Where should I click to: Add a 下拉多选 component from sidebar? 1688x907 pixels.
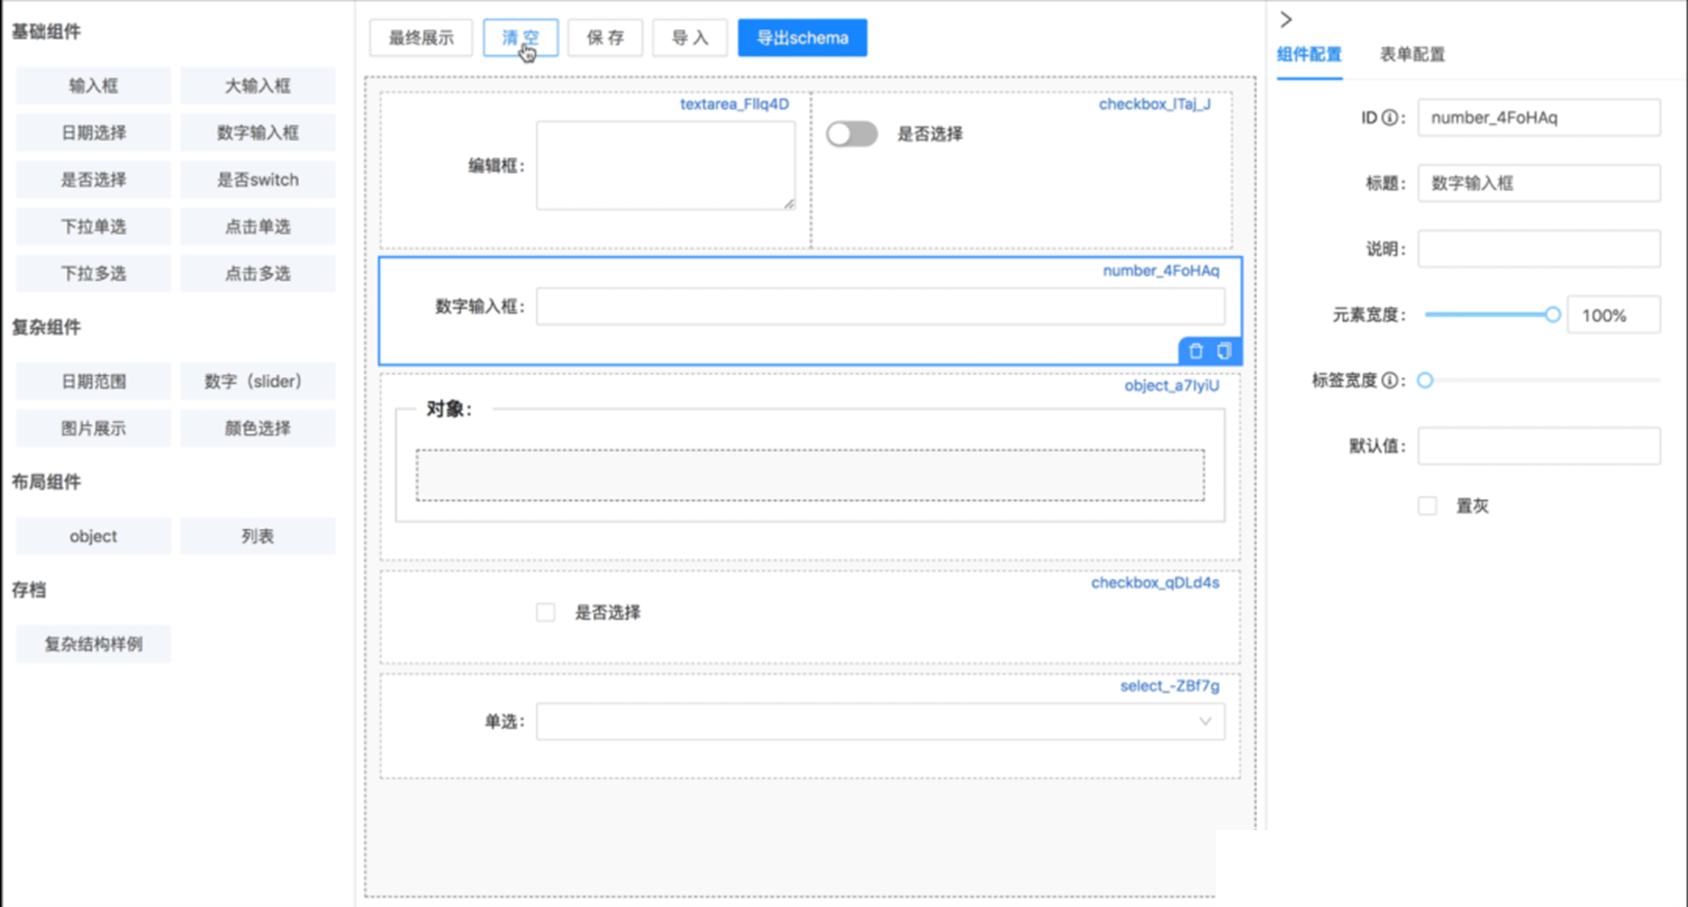(93, 274)
